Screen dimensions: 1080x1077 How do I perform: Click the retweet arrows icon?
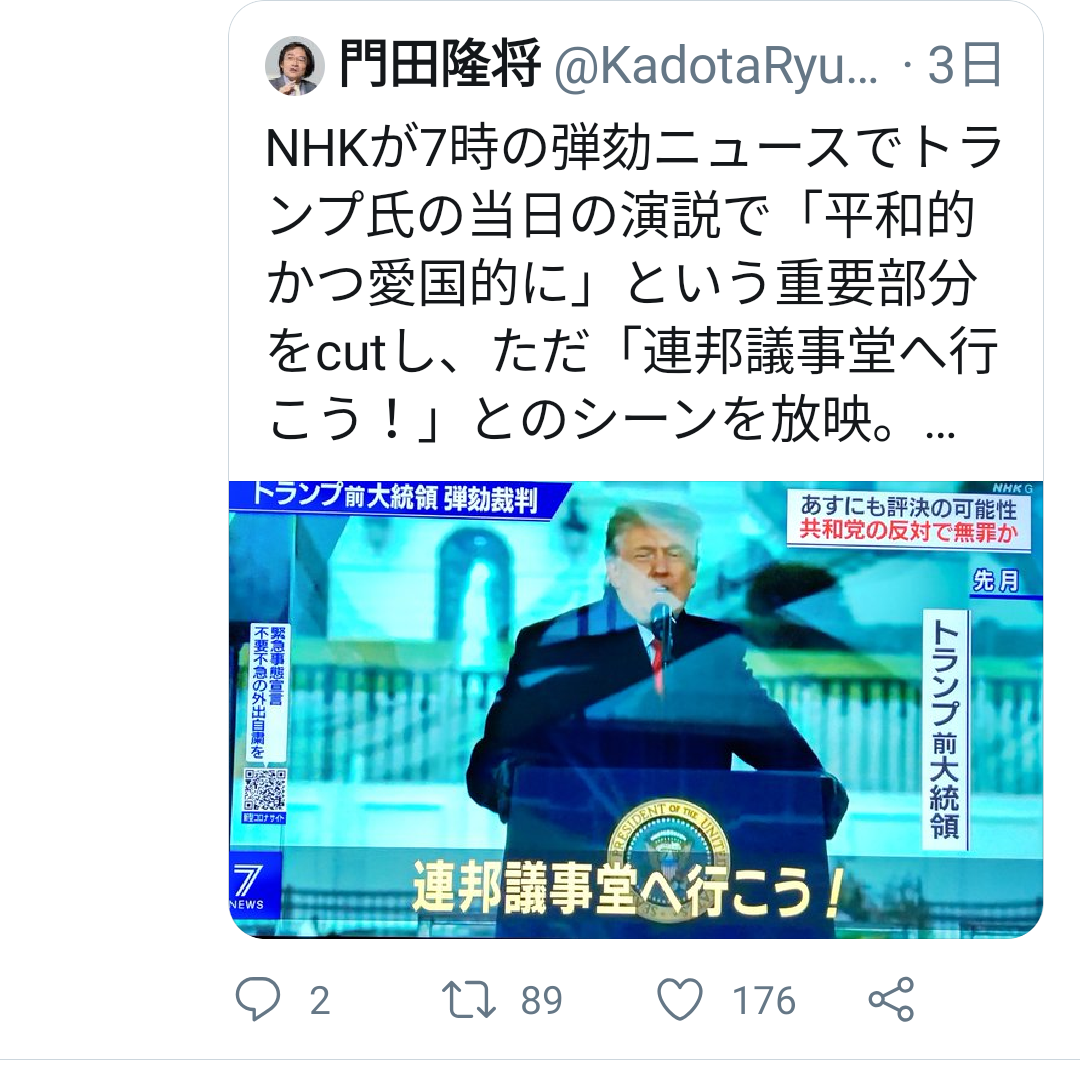pos(468,999)
